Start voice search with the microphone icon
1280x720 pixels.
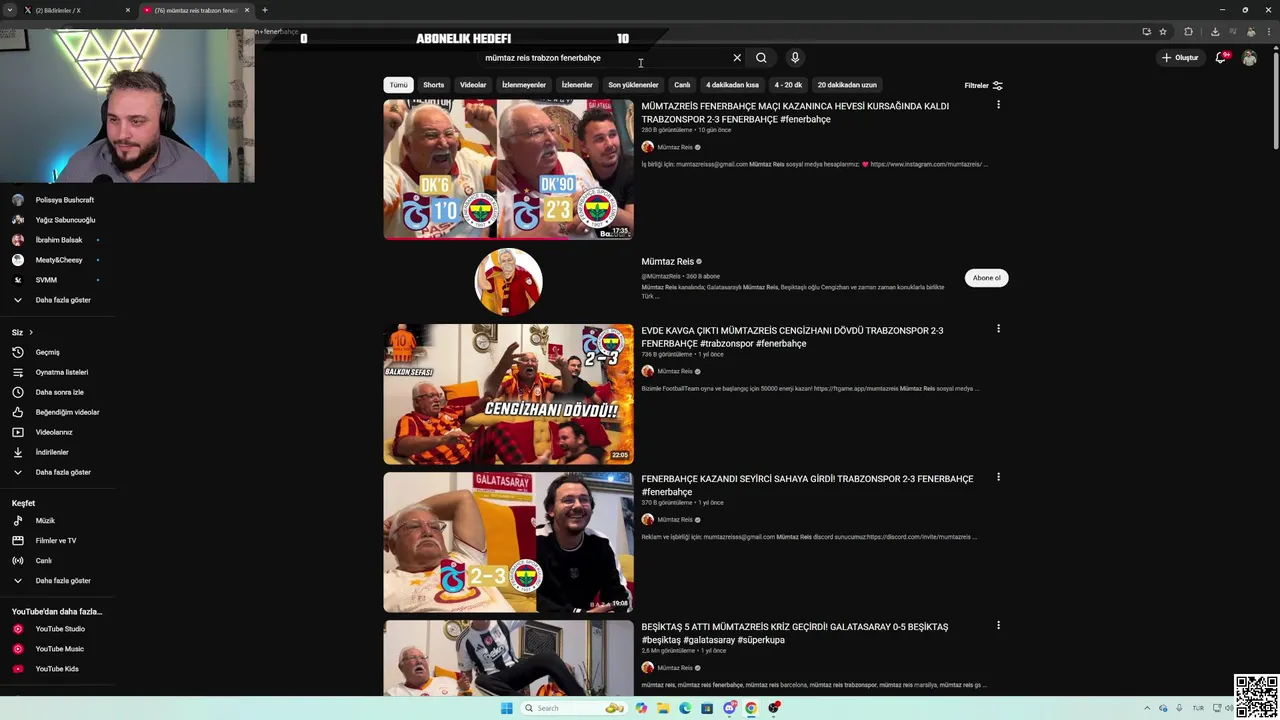[x=795, y=58]
